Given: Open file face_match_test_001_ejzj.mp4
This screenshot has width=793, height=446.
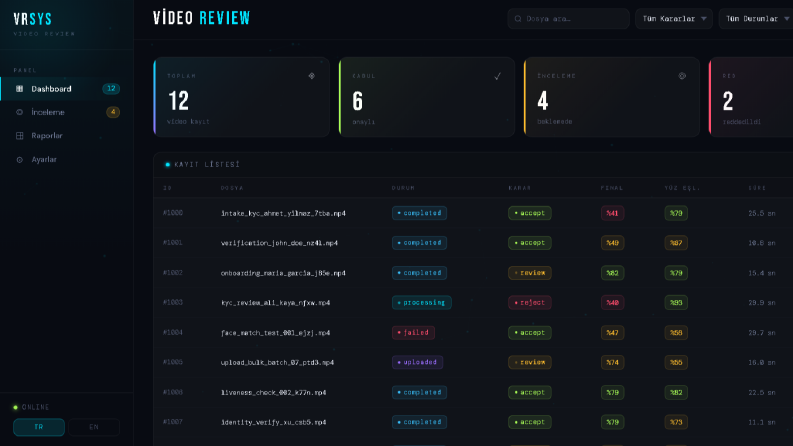Looking at the screenshot, I should coord(276,333).
